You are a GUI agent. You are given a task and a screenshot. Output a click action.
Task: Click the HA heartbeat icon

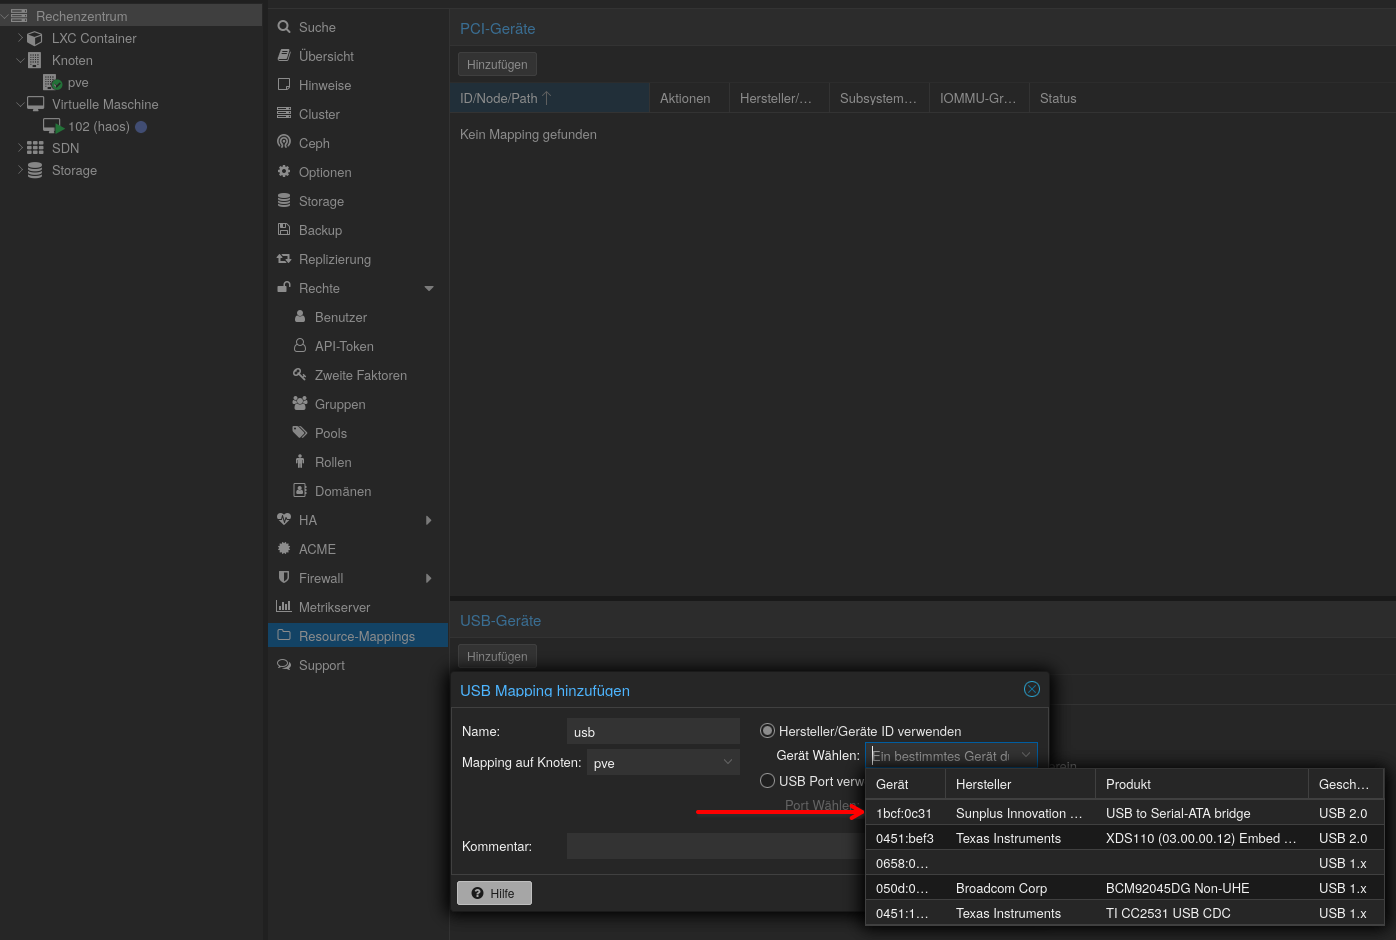[284, 520]
